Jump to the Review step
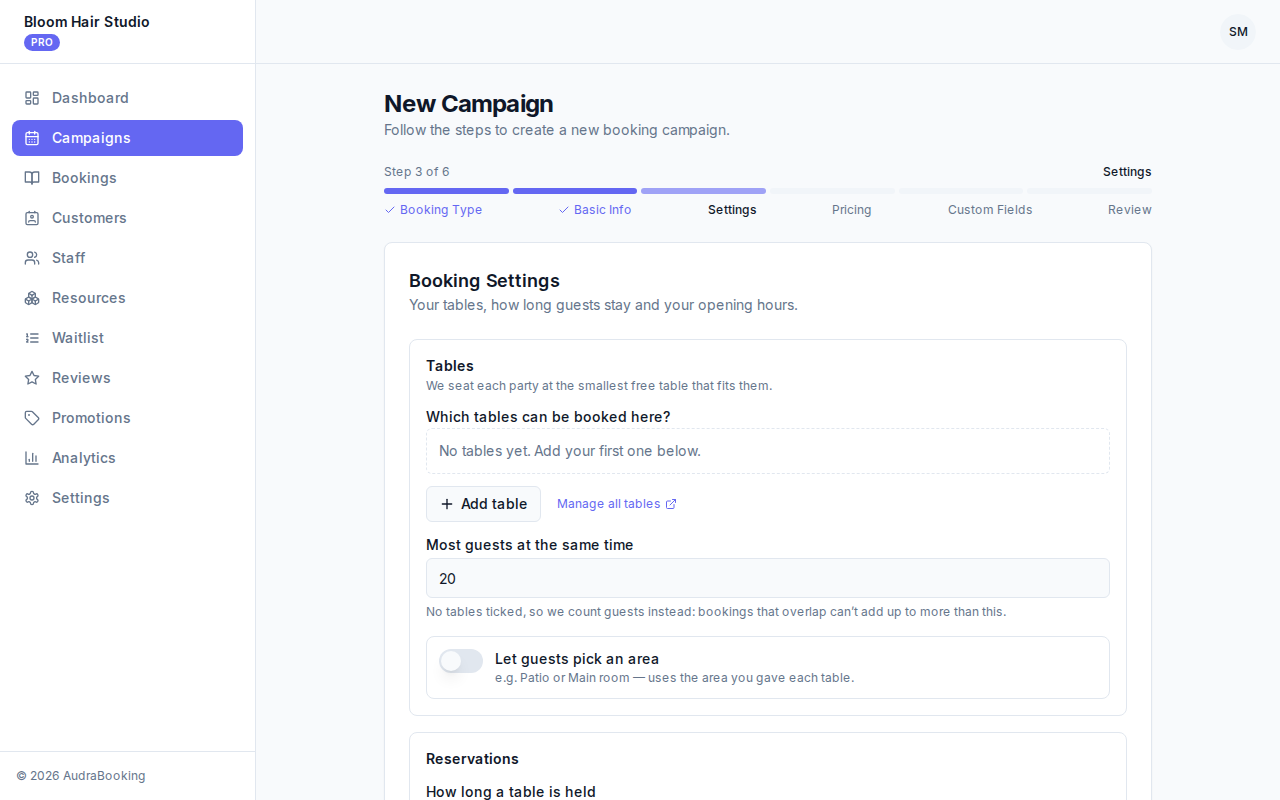The width and height of the screenshot is (1280, 800). click(x=1130, y=210)
